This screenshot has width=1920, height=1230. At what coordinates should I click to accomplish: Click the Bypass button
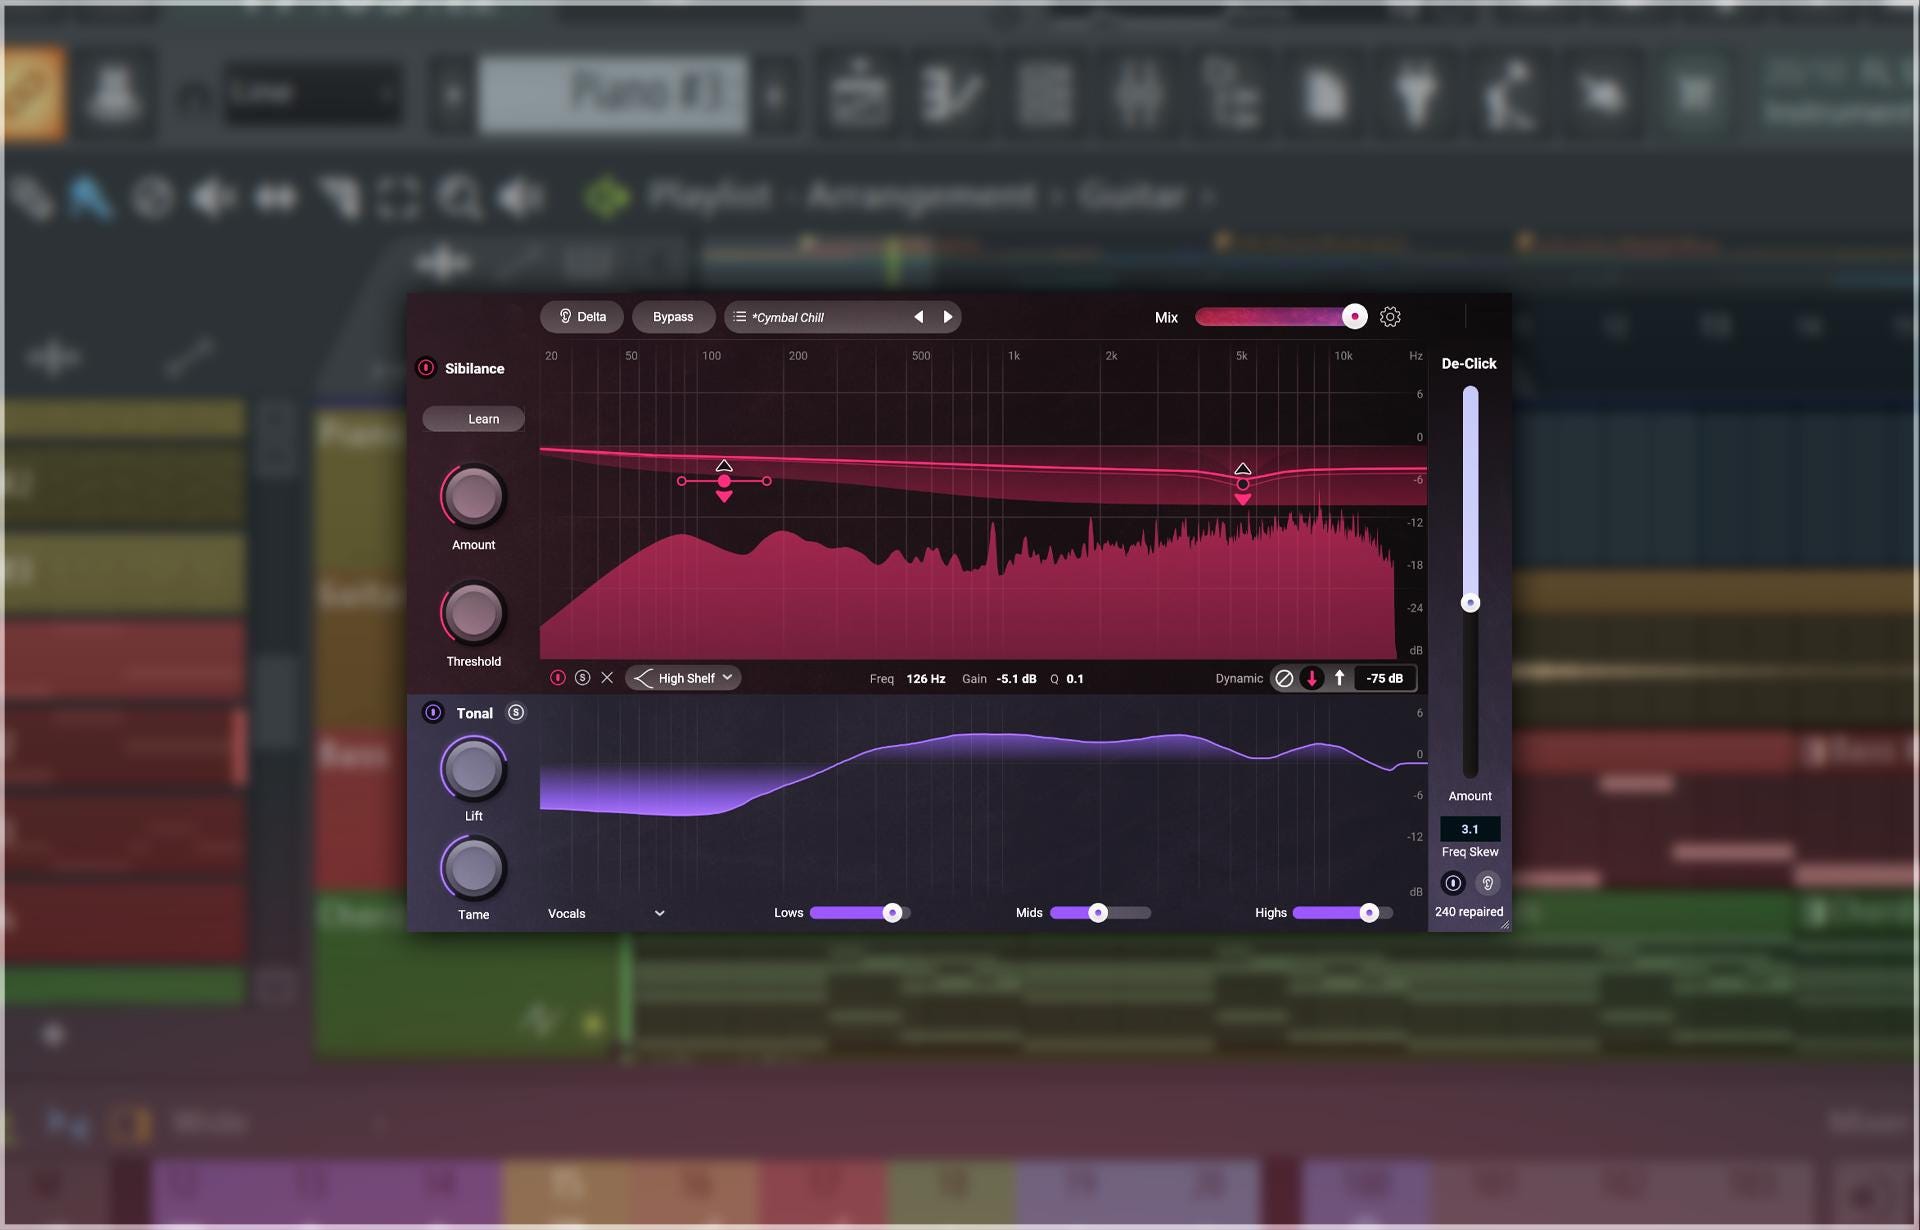673,317
